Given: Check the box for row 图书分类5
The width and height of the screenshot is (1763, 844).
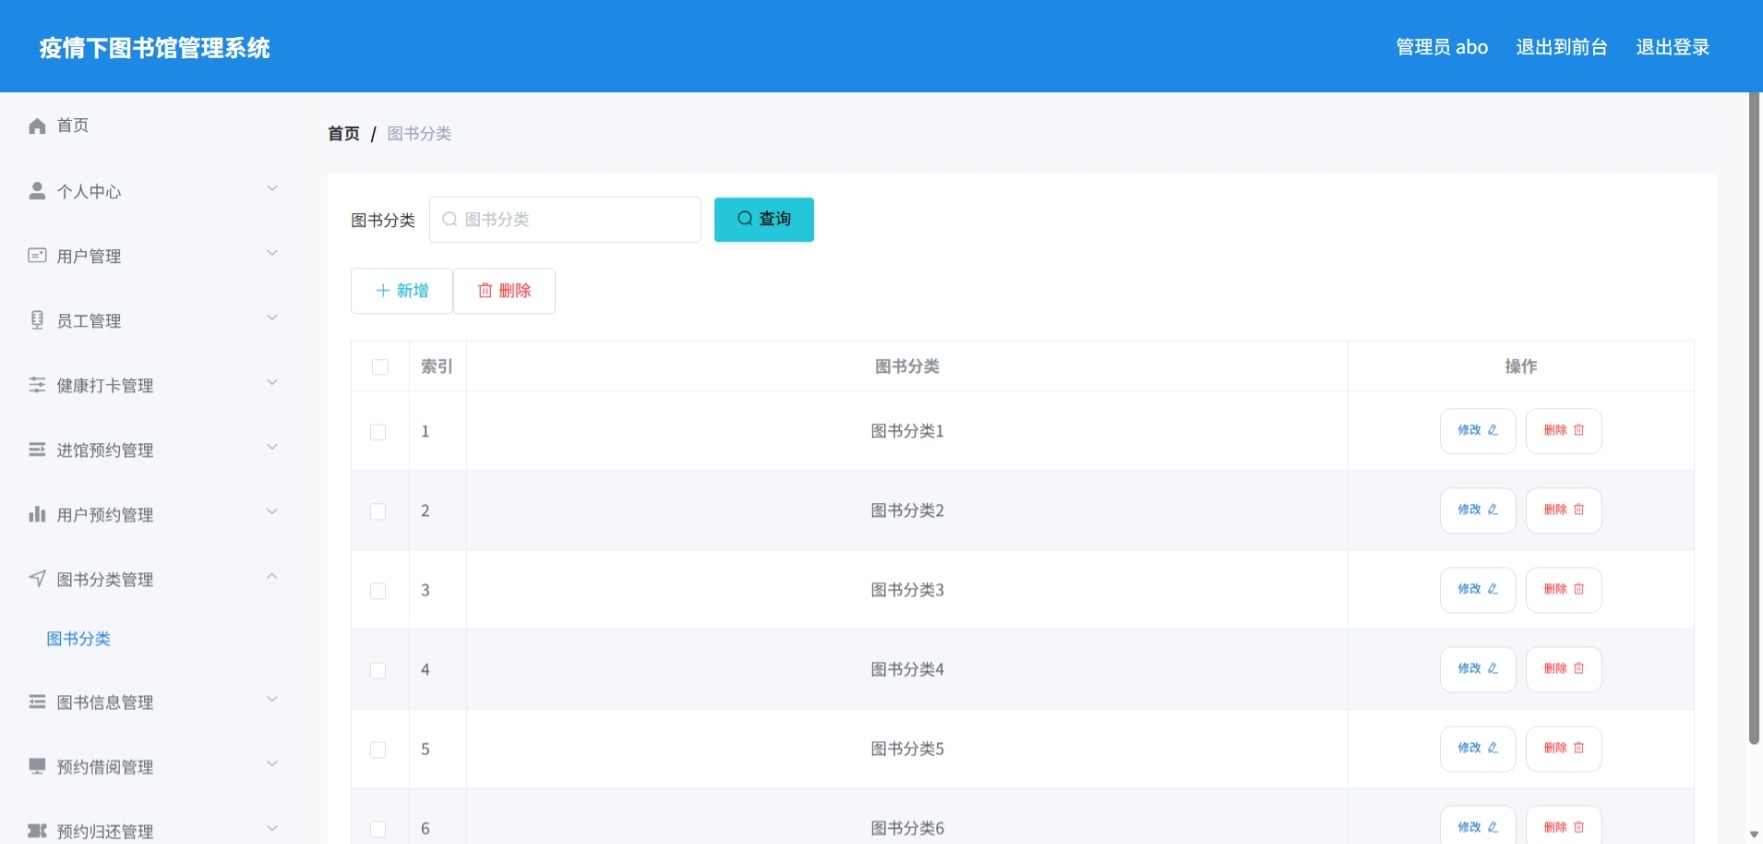Looking at the screenshot, I should pos(378,750).
